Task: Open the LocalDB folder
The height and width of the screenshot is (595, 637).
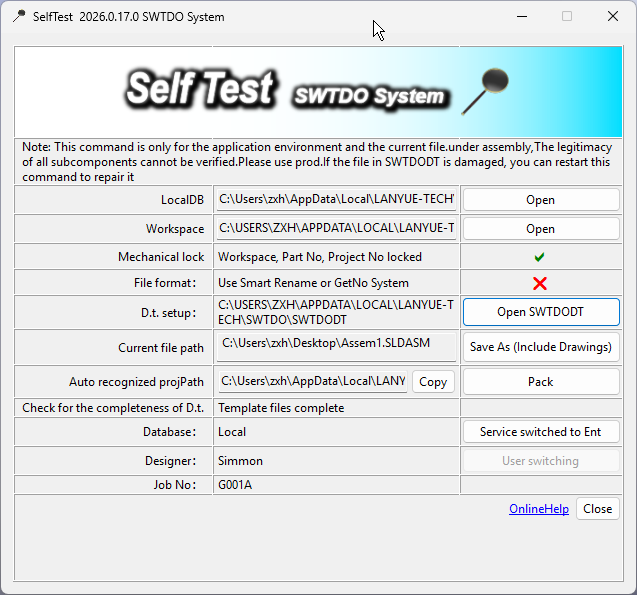Action: [x=540, y=200]
